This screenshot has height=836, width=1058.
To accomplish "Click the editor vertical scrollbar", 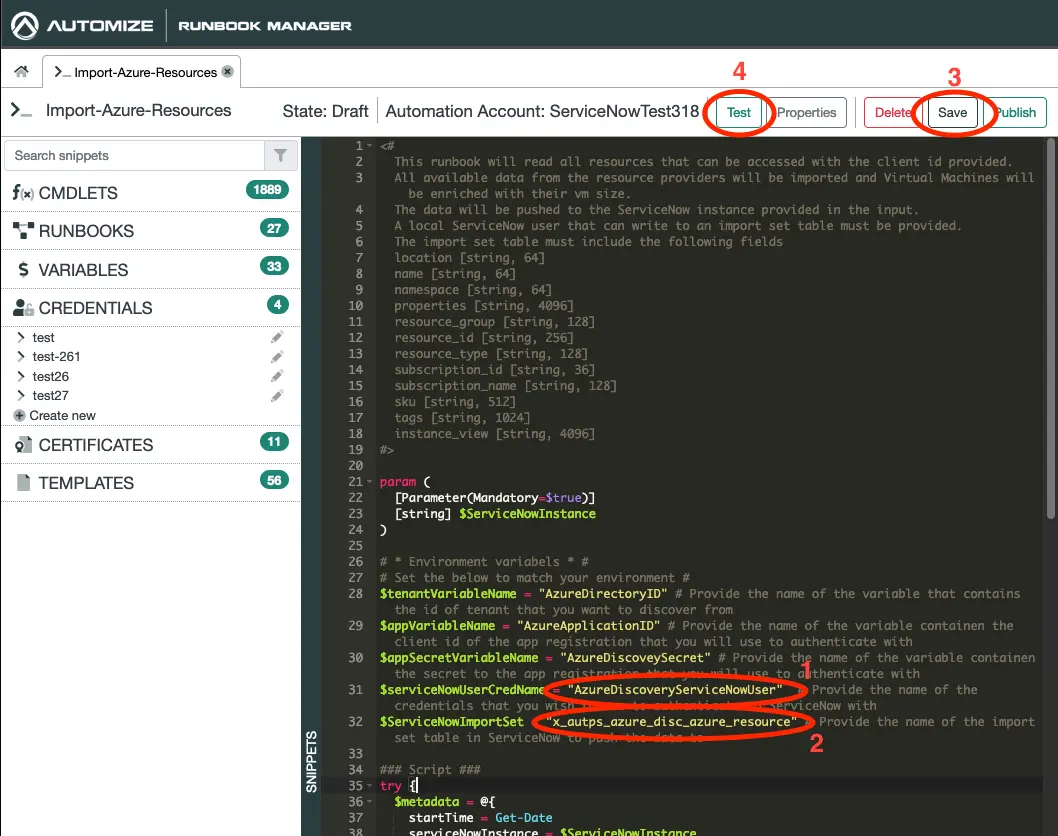I will [1051, 329].
